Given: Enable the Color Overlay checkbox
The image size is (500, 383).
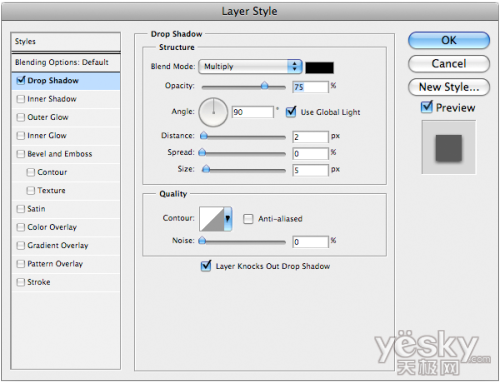Looking at the screenshot, I should (21, 227).
